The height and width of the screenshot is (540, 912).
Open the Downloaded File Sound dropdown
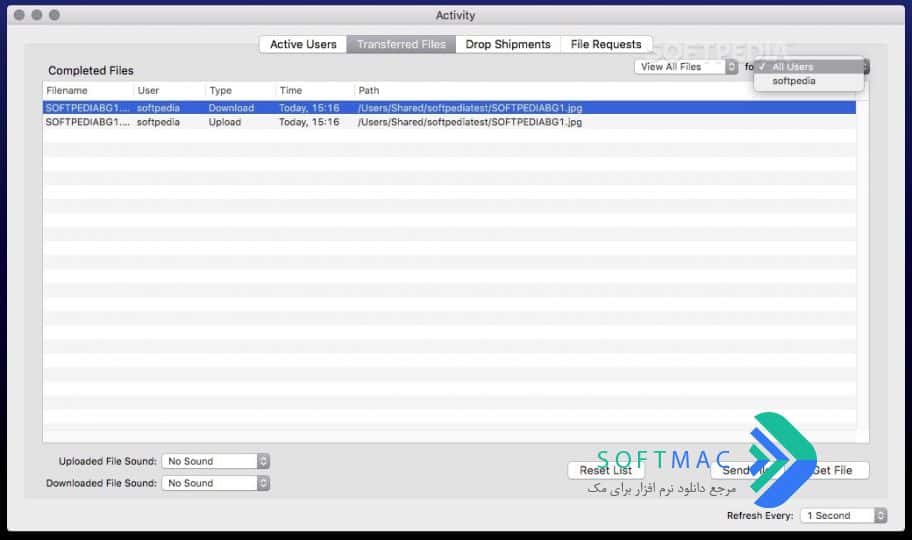coord(216,483)
